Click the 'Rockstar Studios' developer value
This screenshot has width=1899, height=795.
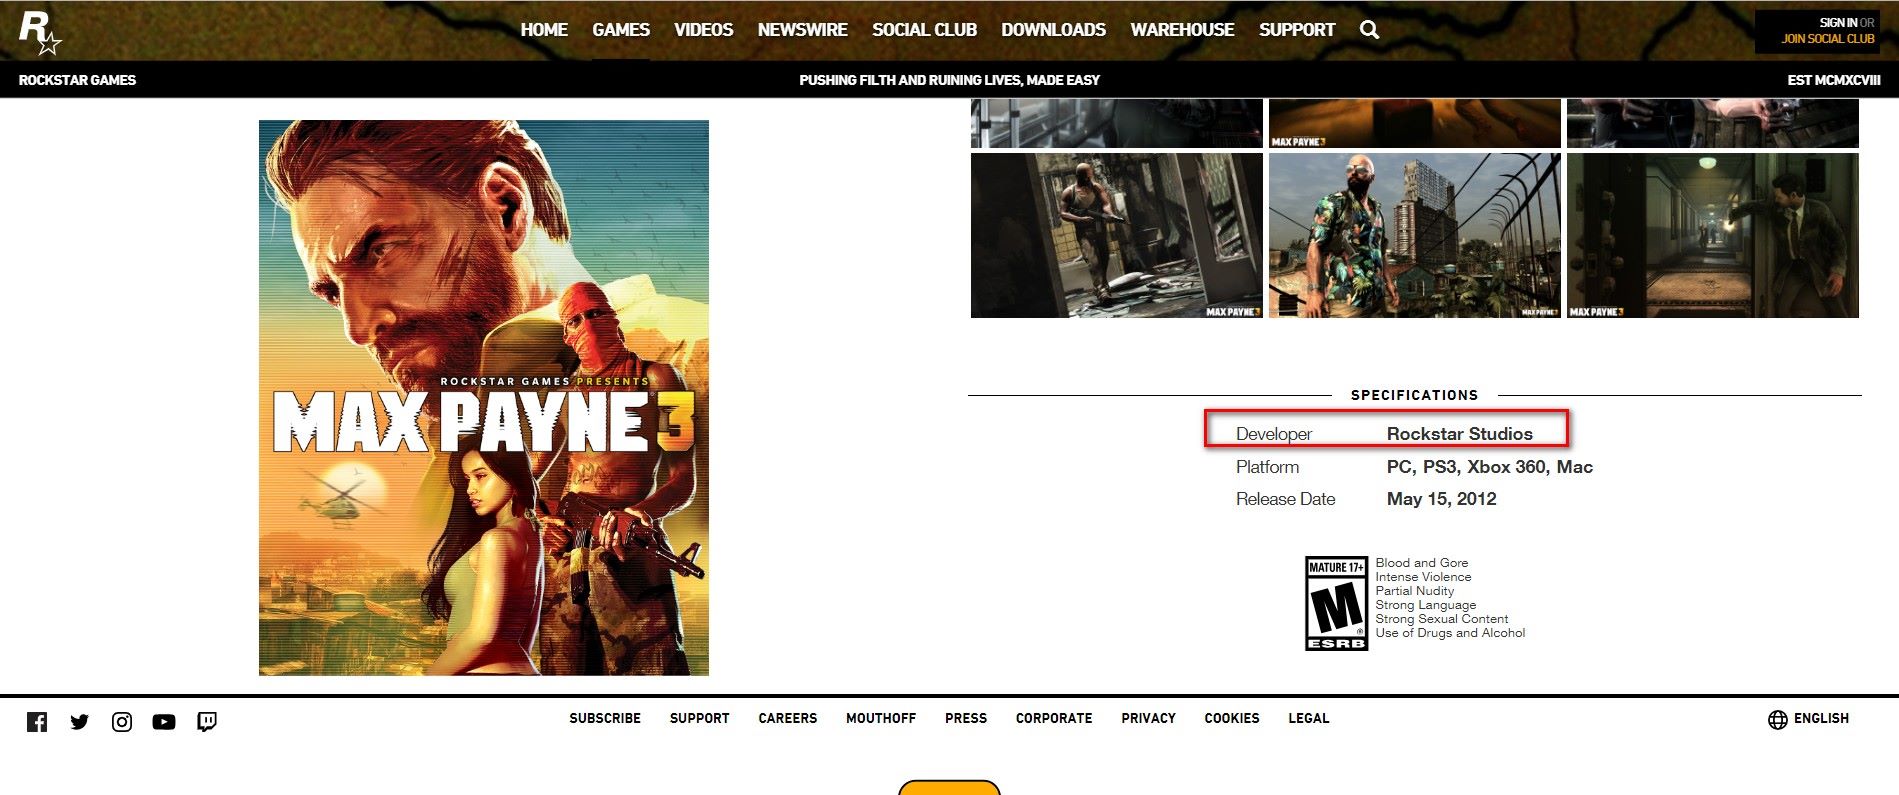pos(1459,434)
